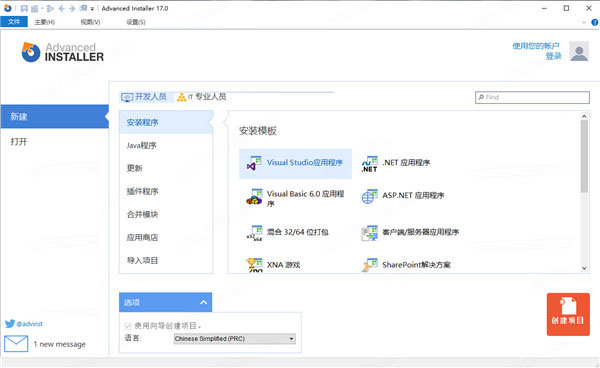The image size is (600, 368).
Task: Select the .NET 应用程序 label
Action: [x=406, y=163]
